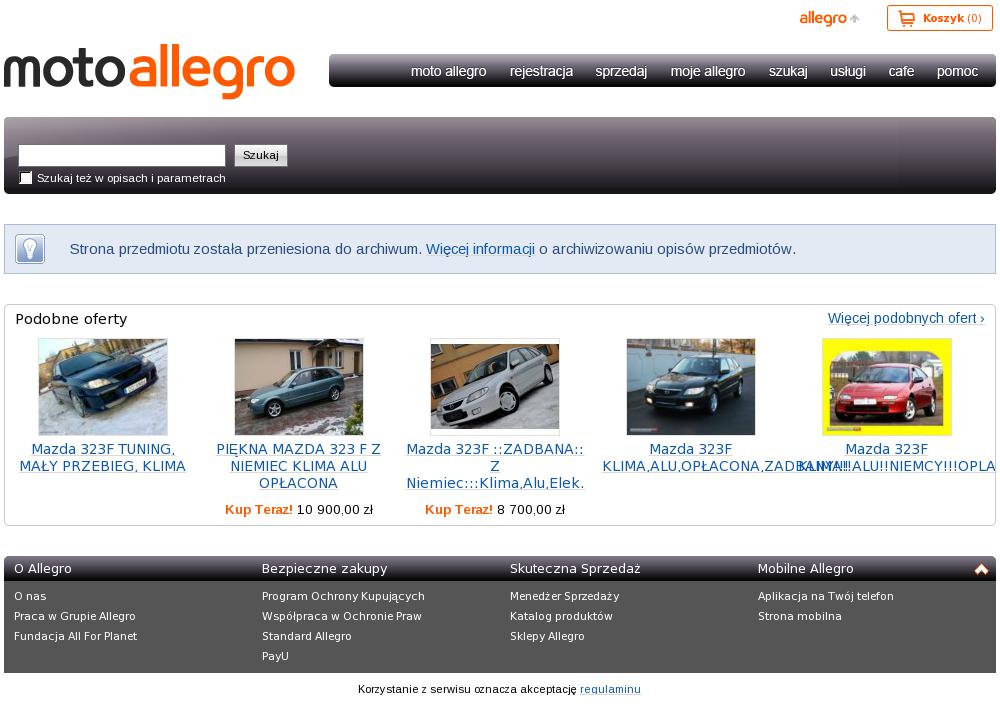Open 'Aplikacja na Twój telefon' footer link

[825, 596]
